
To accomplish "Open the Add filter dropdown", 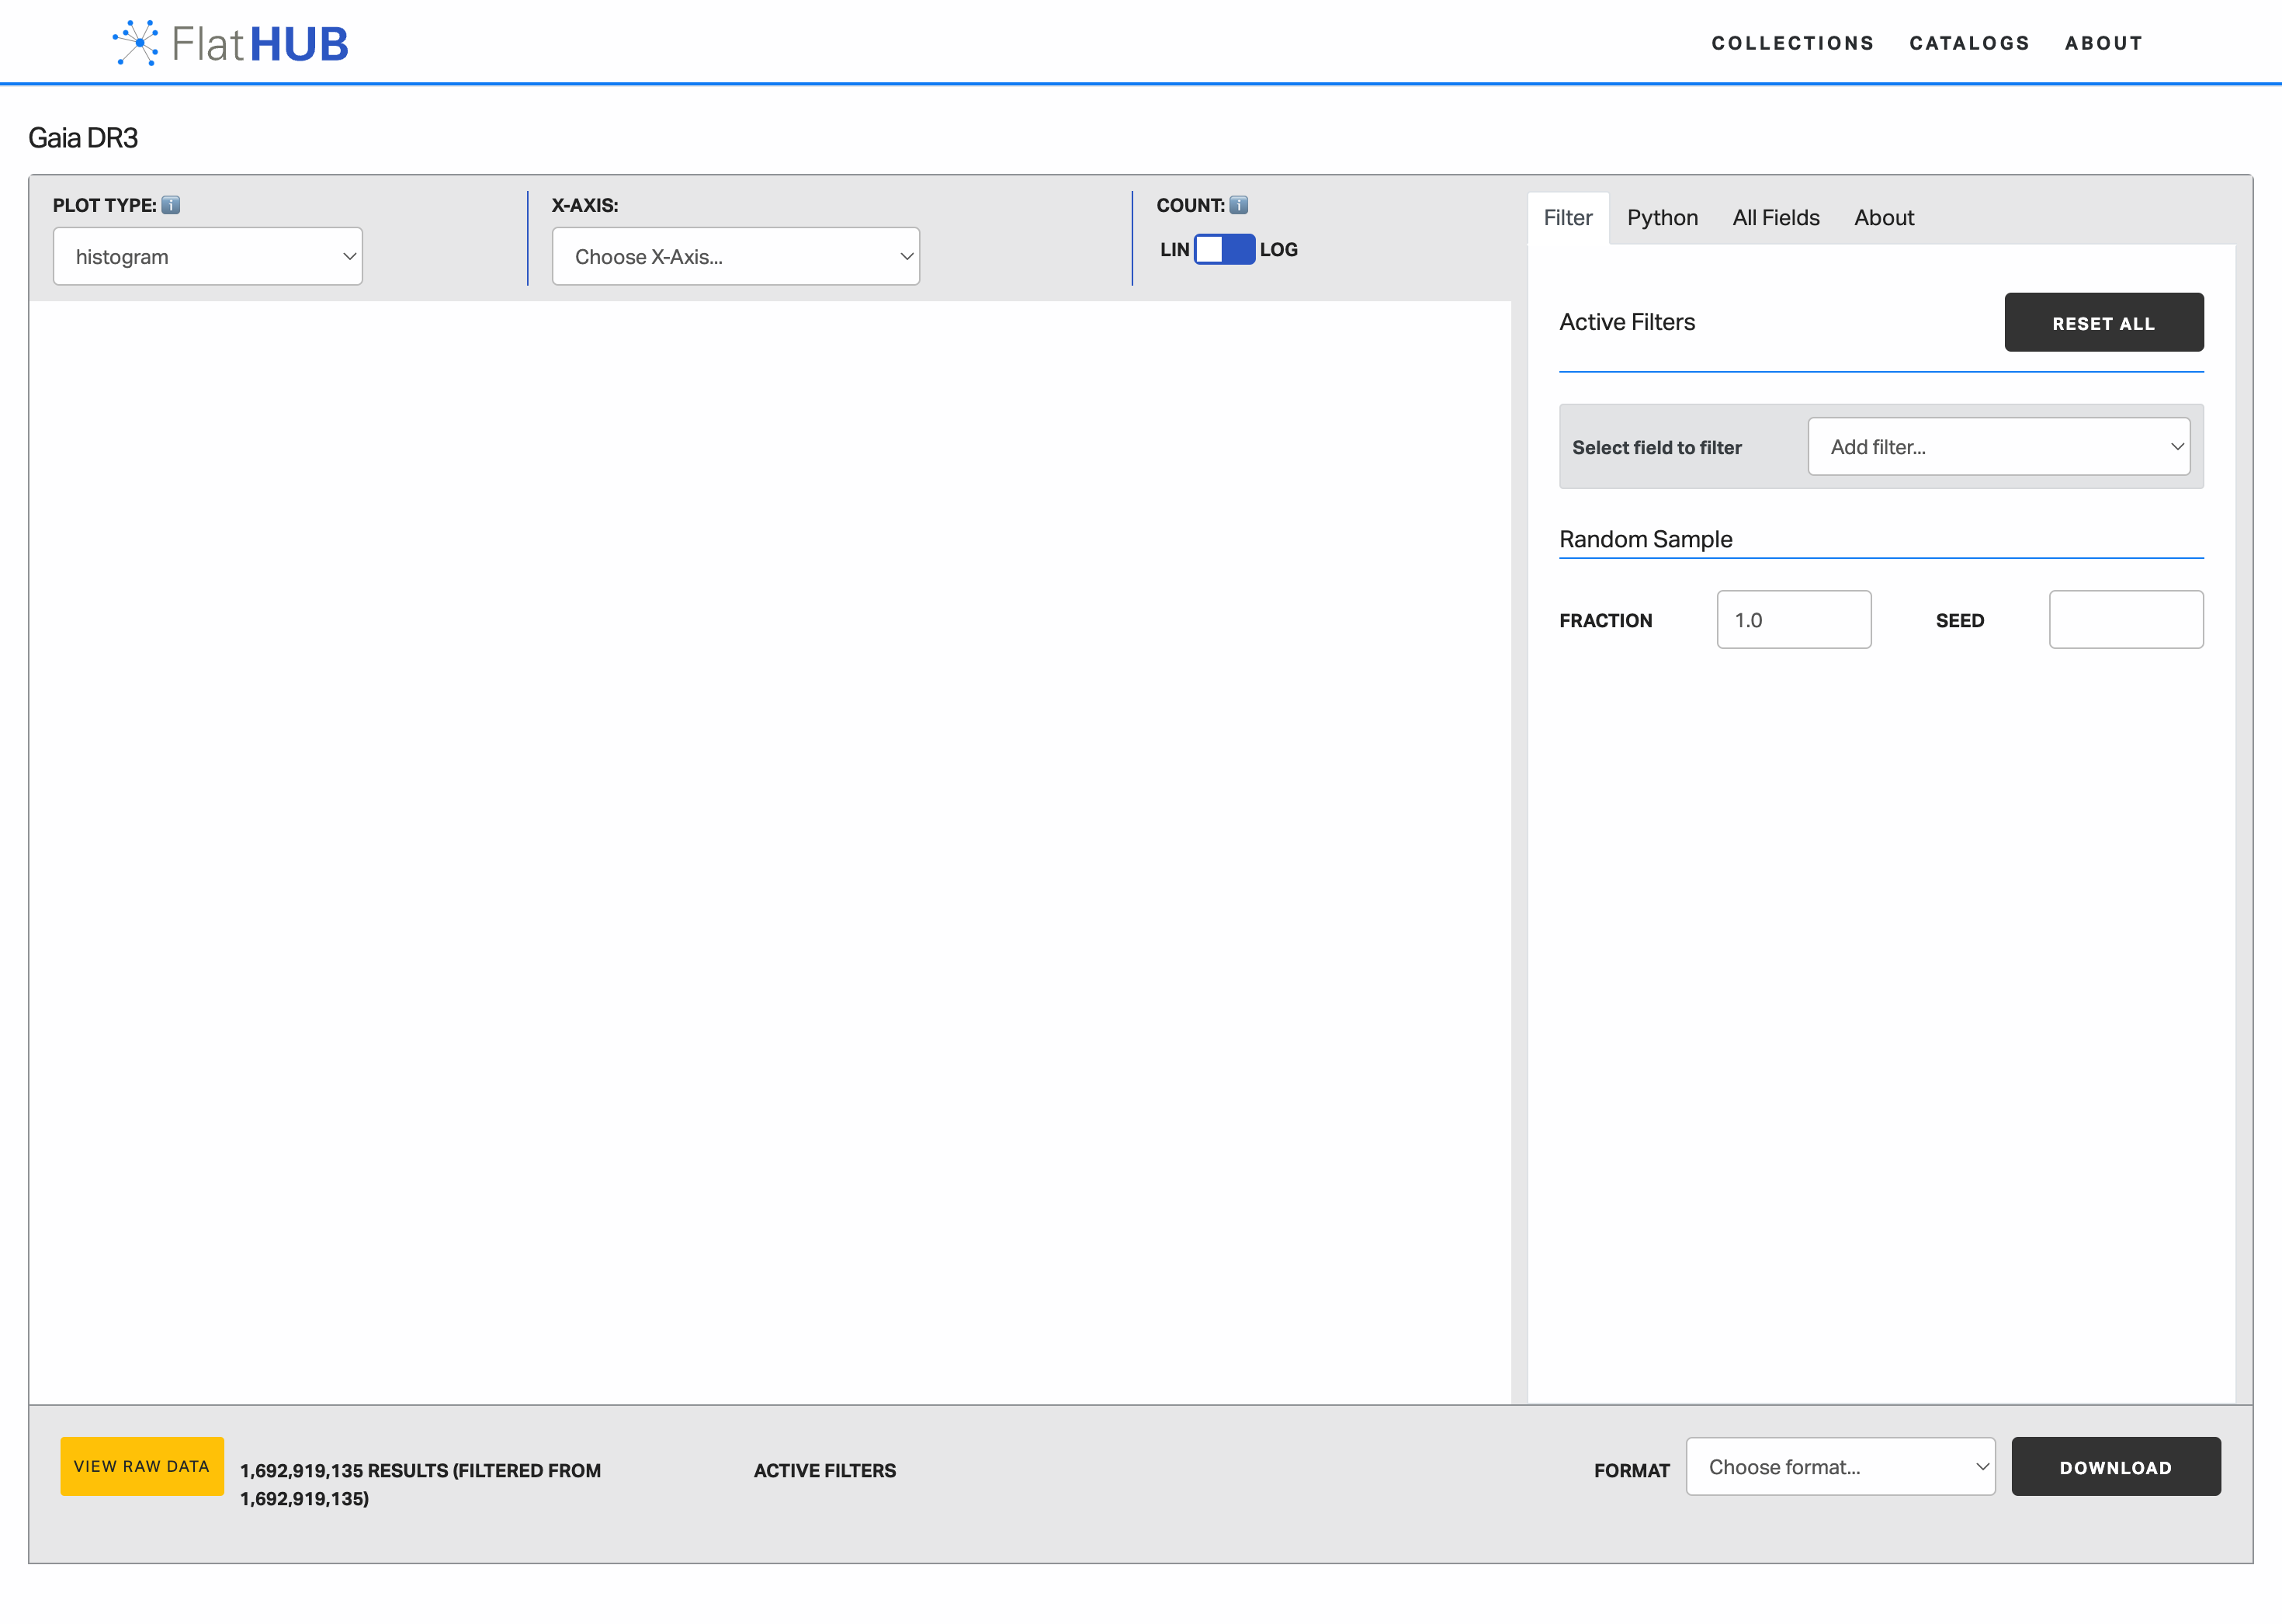I will [x=1998, y=446].
